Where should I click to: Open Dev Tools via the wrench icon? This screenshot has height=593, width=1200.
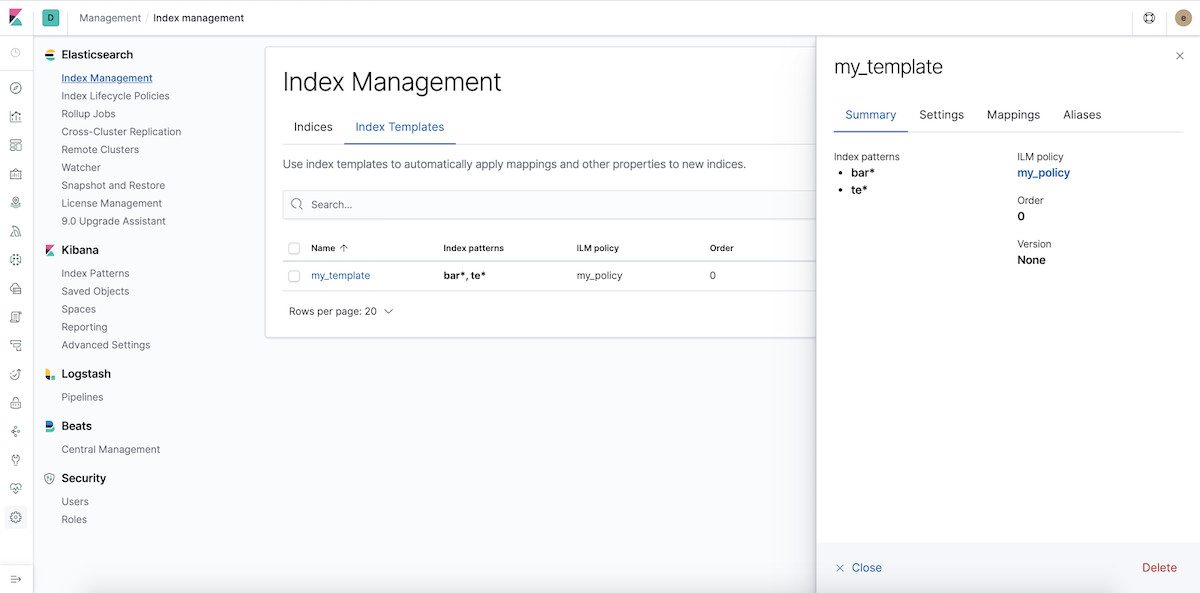(x=16, y=460)
